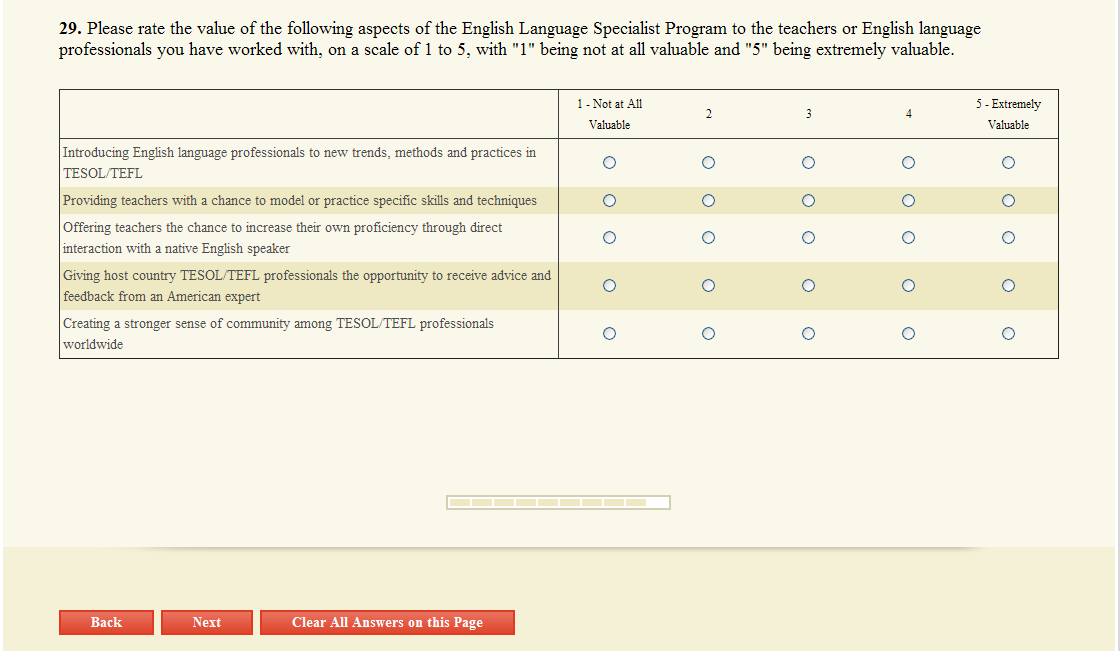
Task: Choose rating 2 for sense of community row
Action: click(x=708, y=334)
